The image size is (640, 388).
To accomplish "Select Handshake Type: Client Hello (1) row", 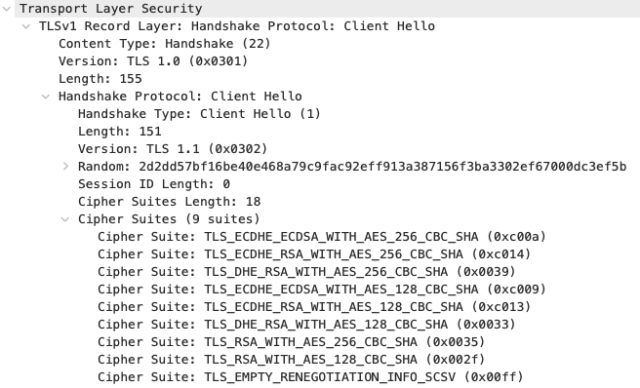I will (x=199, y=114).
